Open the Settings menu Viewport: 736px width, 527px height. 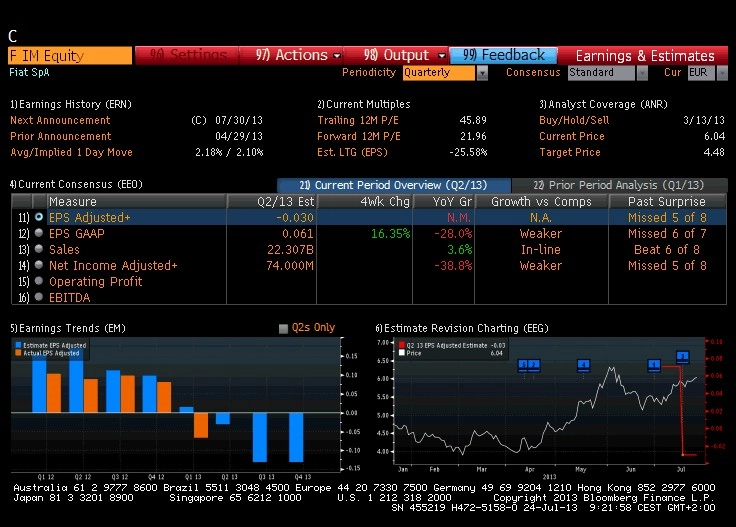tap(187, 55)
